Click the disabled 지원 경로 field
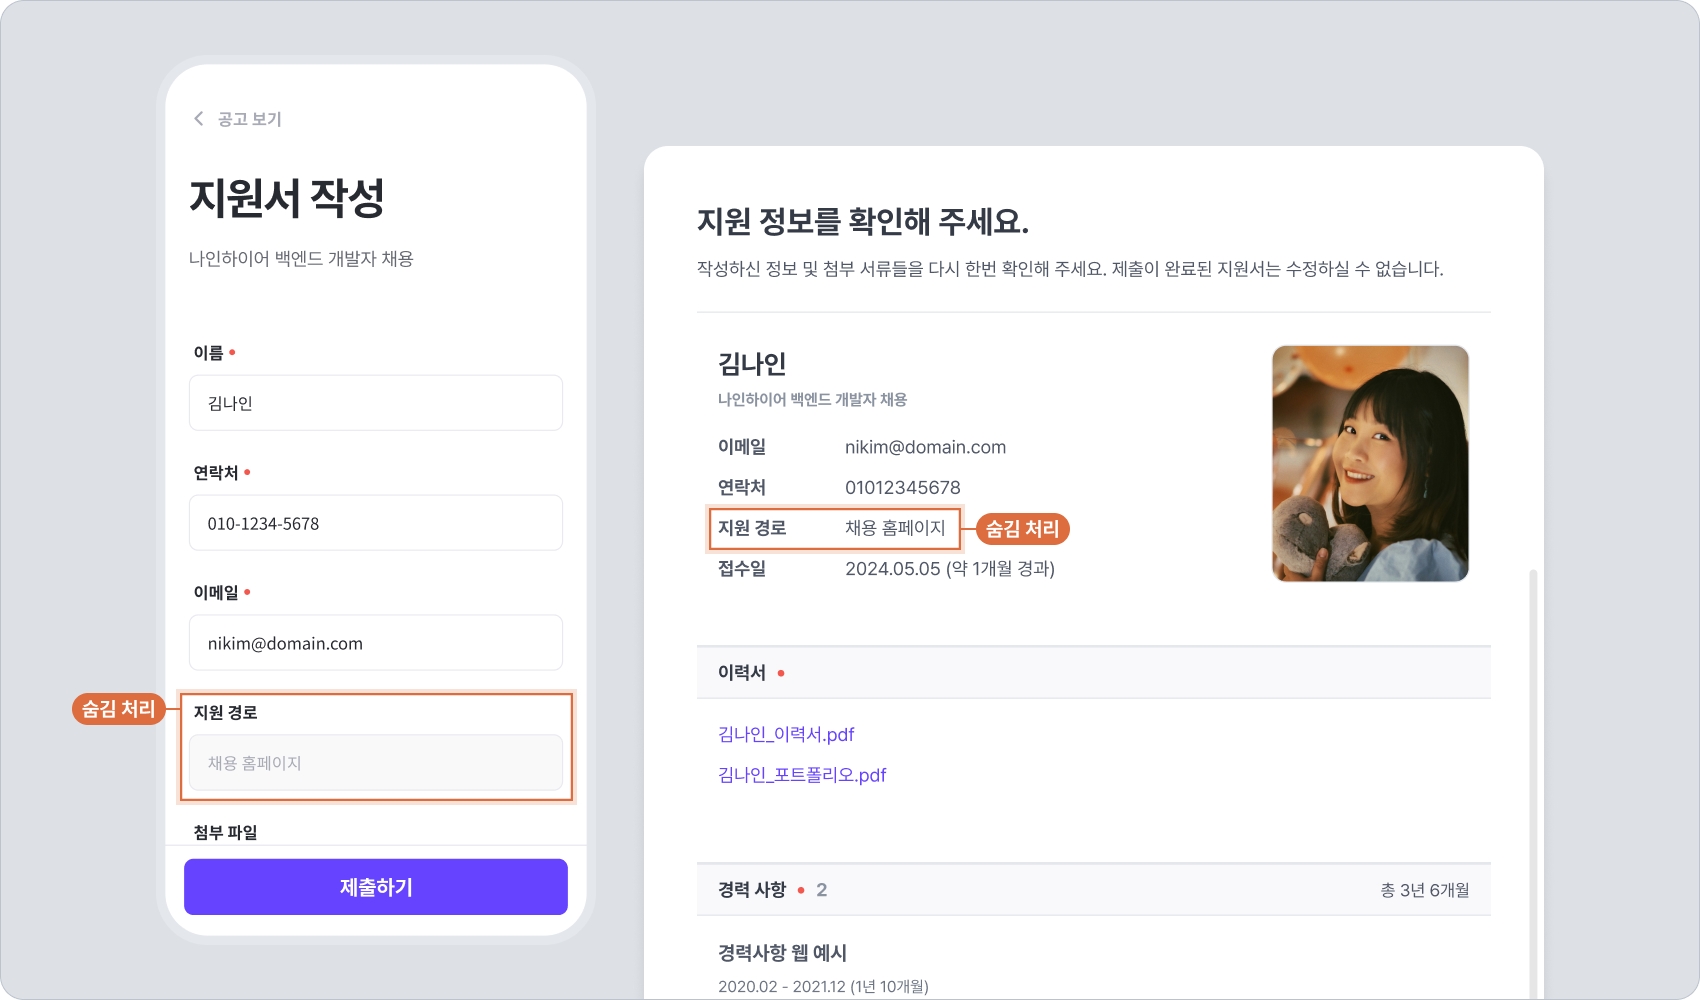The image size is (1700, 1000). 375,763
